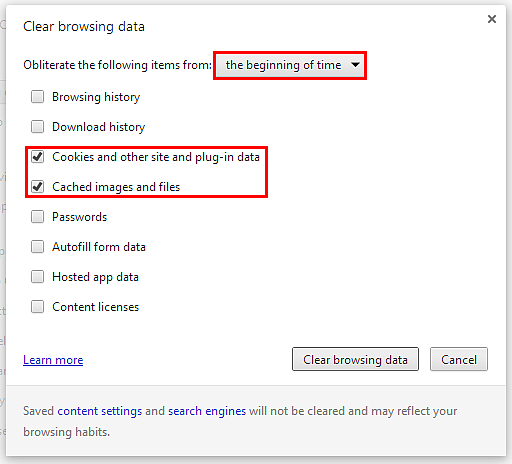
Task: Follow the search engines link
Action: (x=207, y=411)
